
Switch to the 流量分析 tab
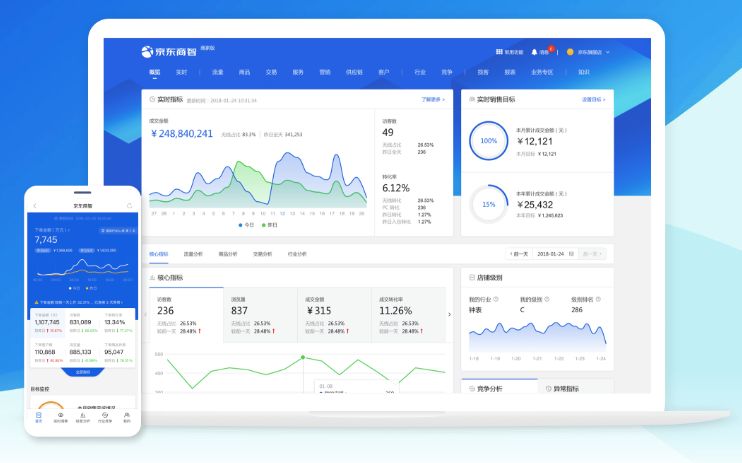coord(193,254)
